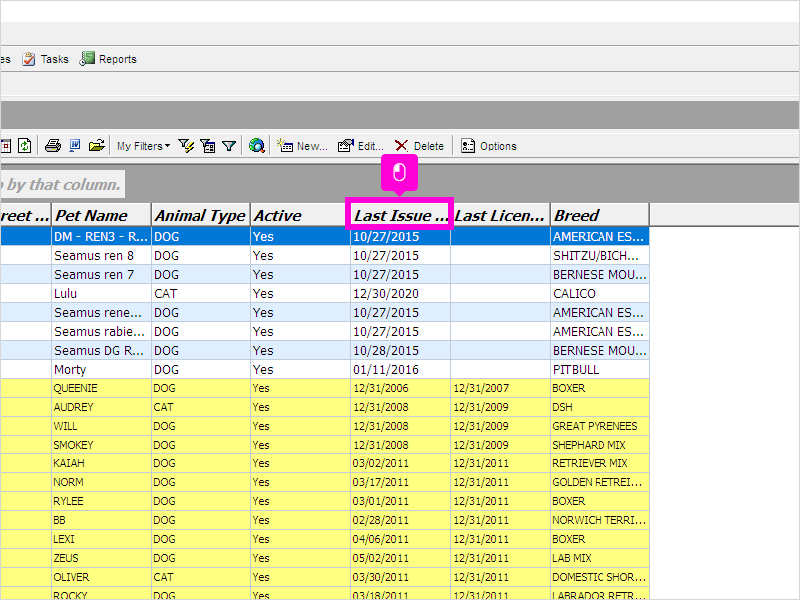Screen dimensions: 800x600
Task: Click the CALICO breed cell
Action: click(x=599, y=294)
